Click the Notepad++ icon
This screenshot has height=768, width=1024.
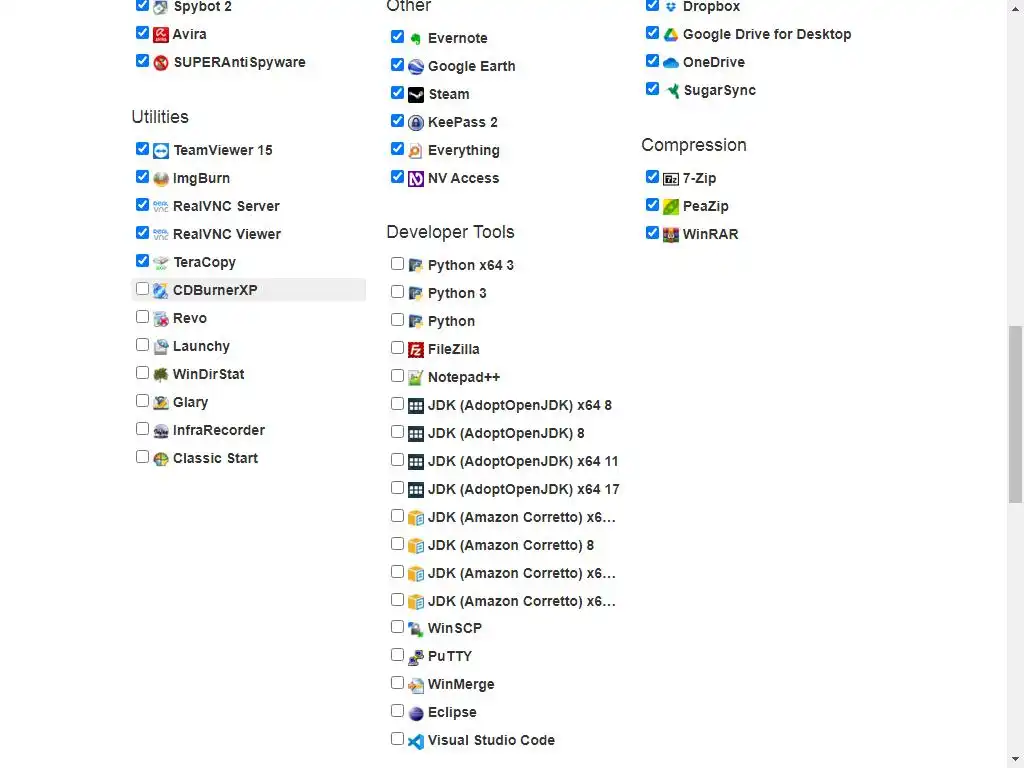pyautogui.click(x=416, y=378)
